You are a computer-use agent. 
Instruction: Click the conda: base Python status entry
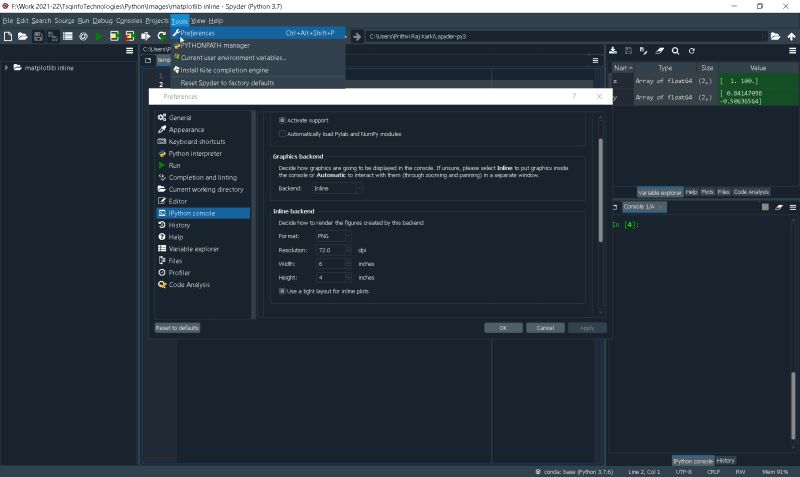pyautogui.click(x=574, y=471)
